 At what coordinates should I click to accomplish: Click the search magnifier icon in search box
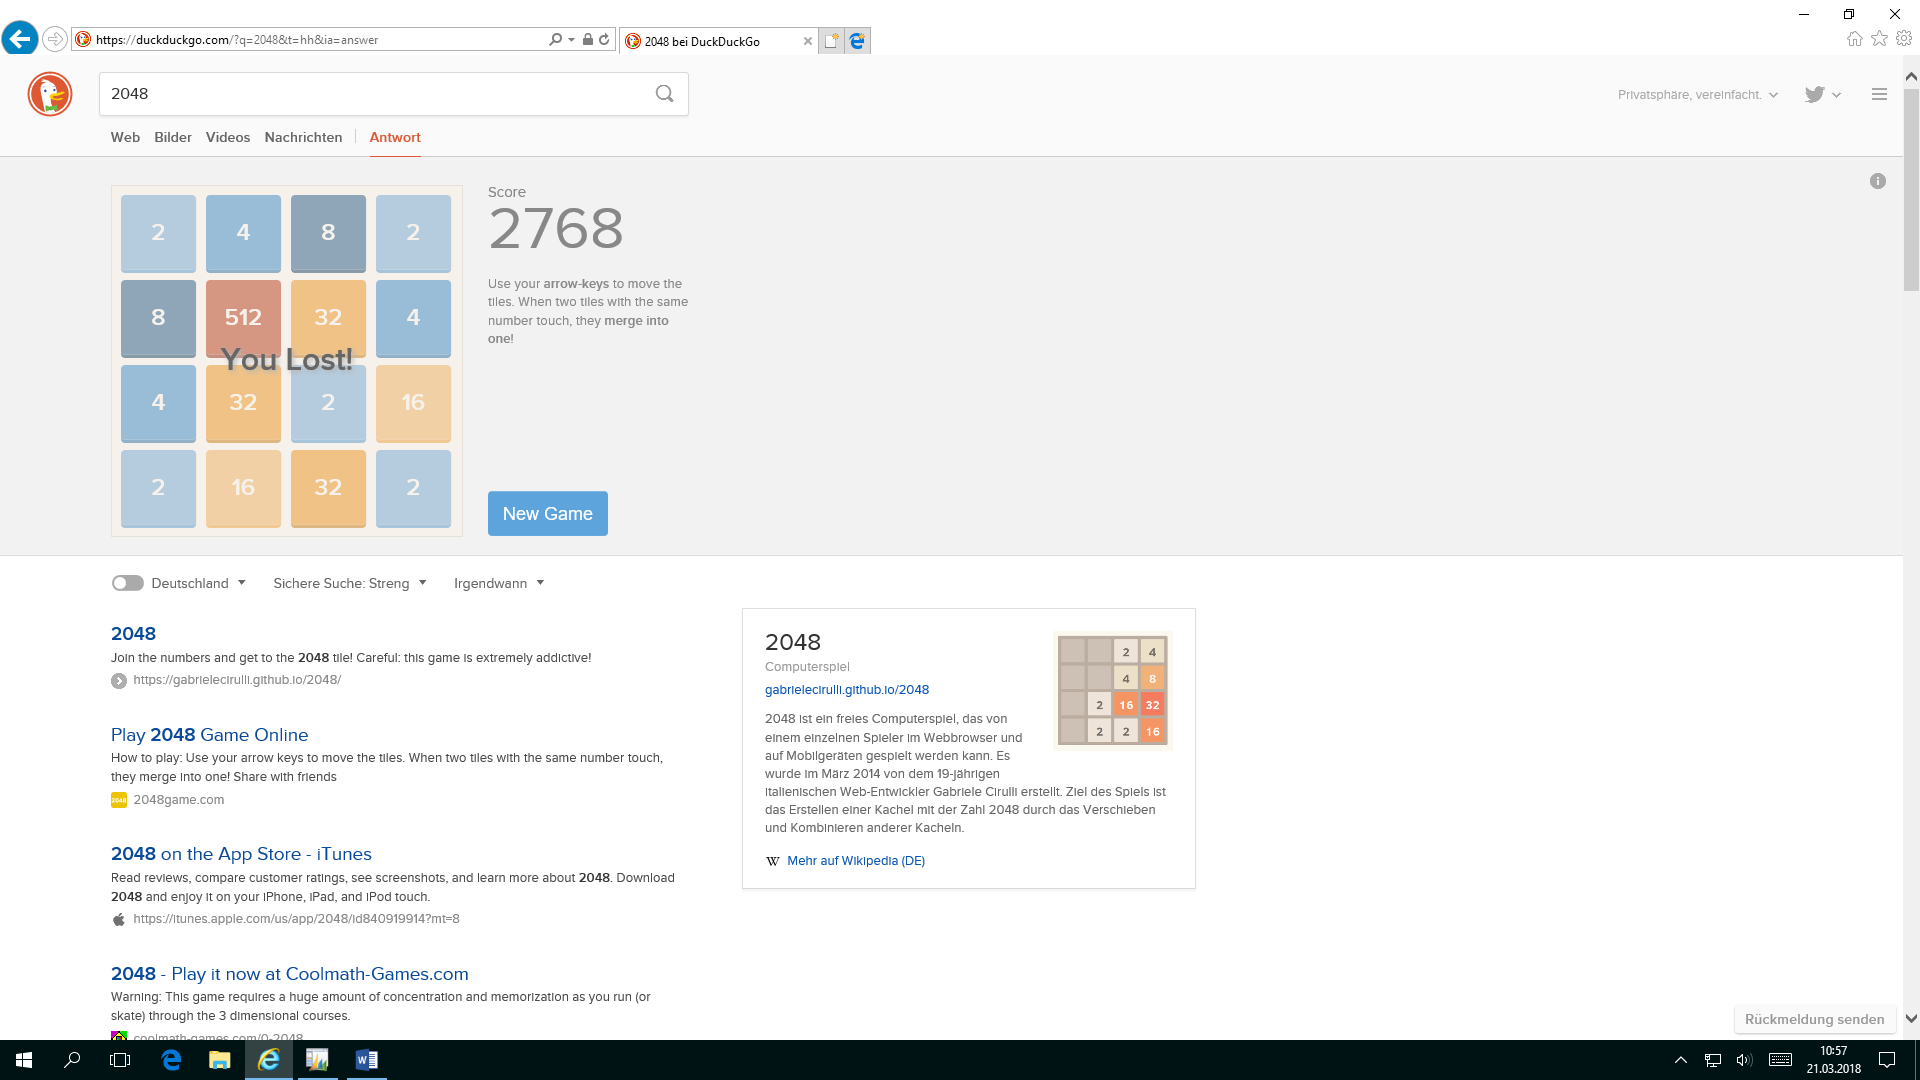(664, 94)
